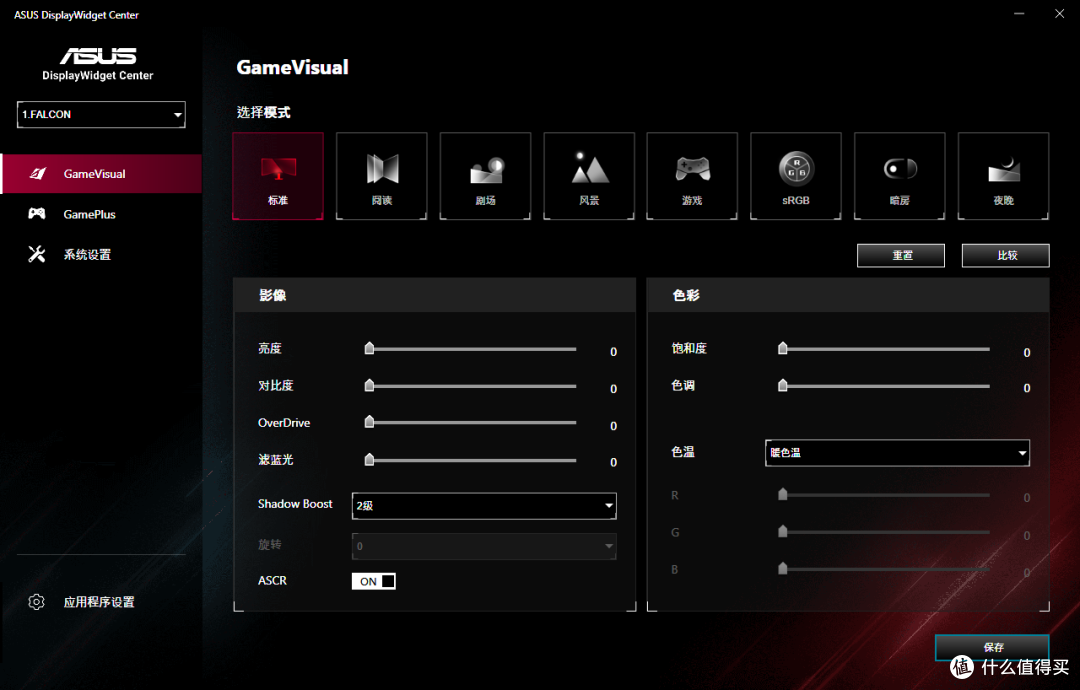Click the 对比度 contrast slider handle
This screenshot has height=690, width=1080.
[x=369, y=385]
